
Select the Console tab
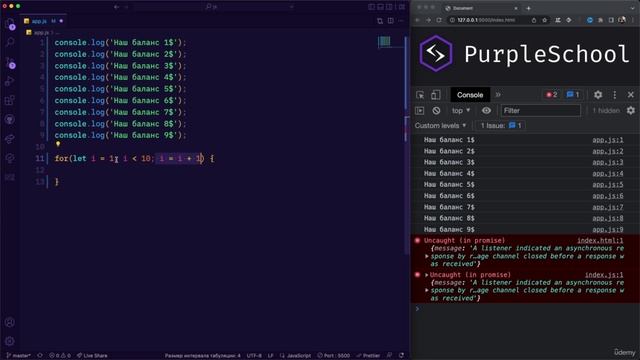[x=470, y=95]
